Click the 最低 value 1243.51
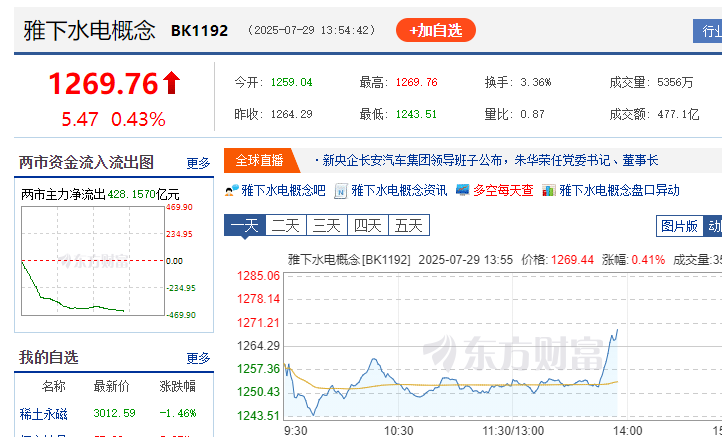 click(x=417, y=114)
